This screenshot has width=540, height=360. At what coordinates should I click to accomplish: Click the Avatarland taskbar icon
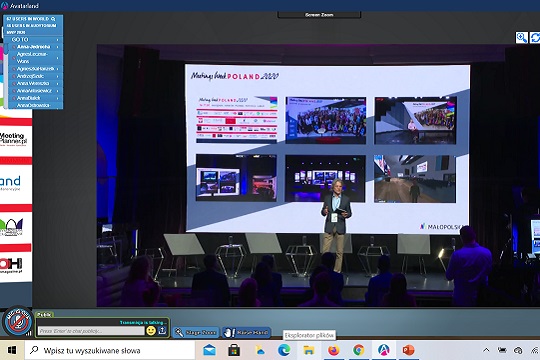384,350
